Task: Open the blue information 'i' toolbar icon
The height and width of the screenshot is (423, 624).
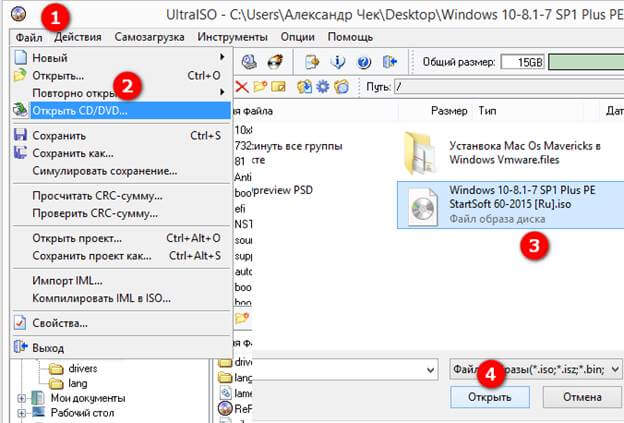Action: click(x=337, y=62)
